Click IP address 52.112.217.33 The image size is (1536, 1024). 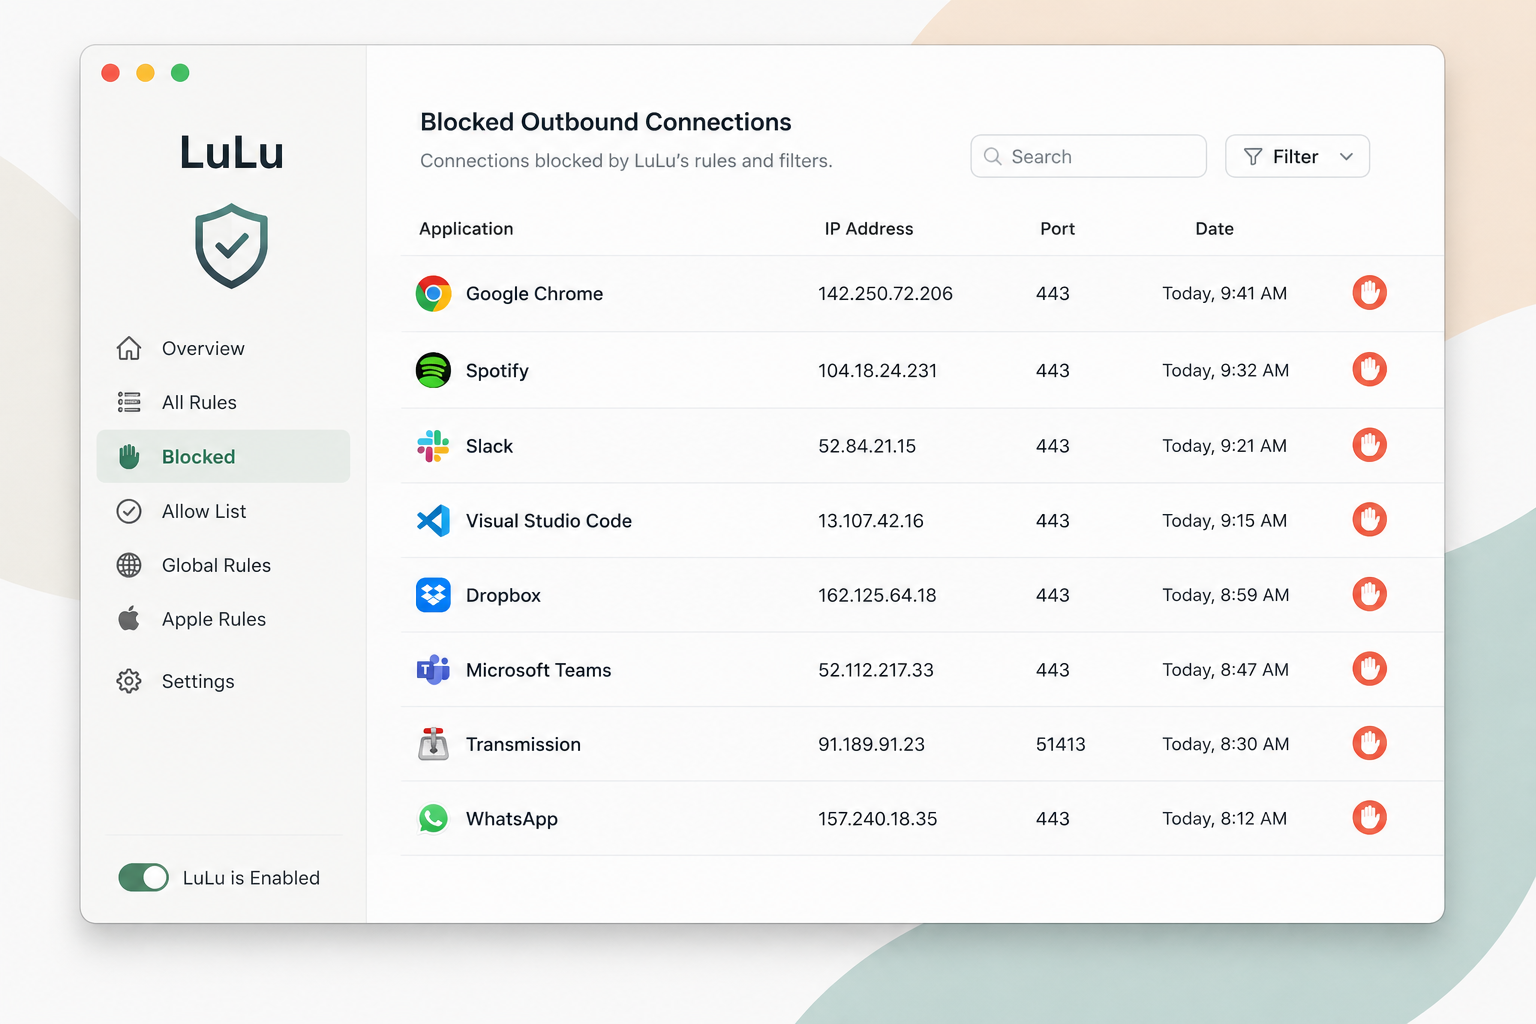pyautogui.click(x=876, y=670)
